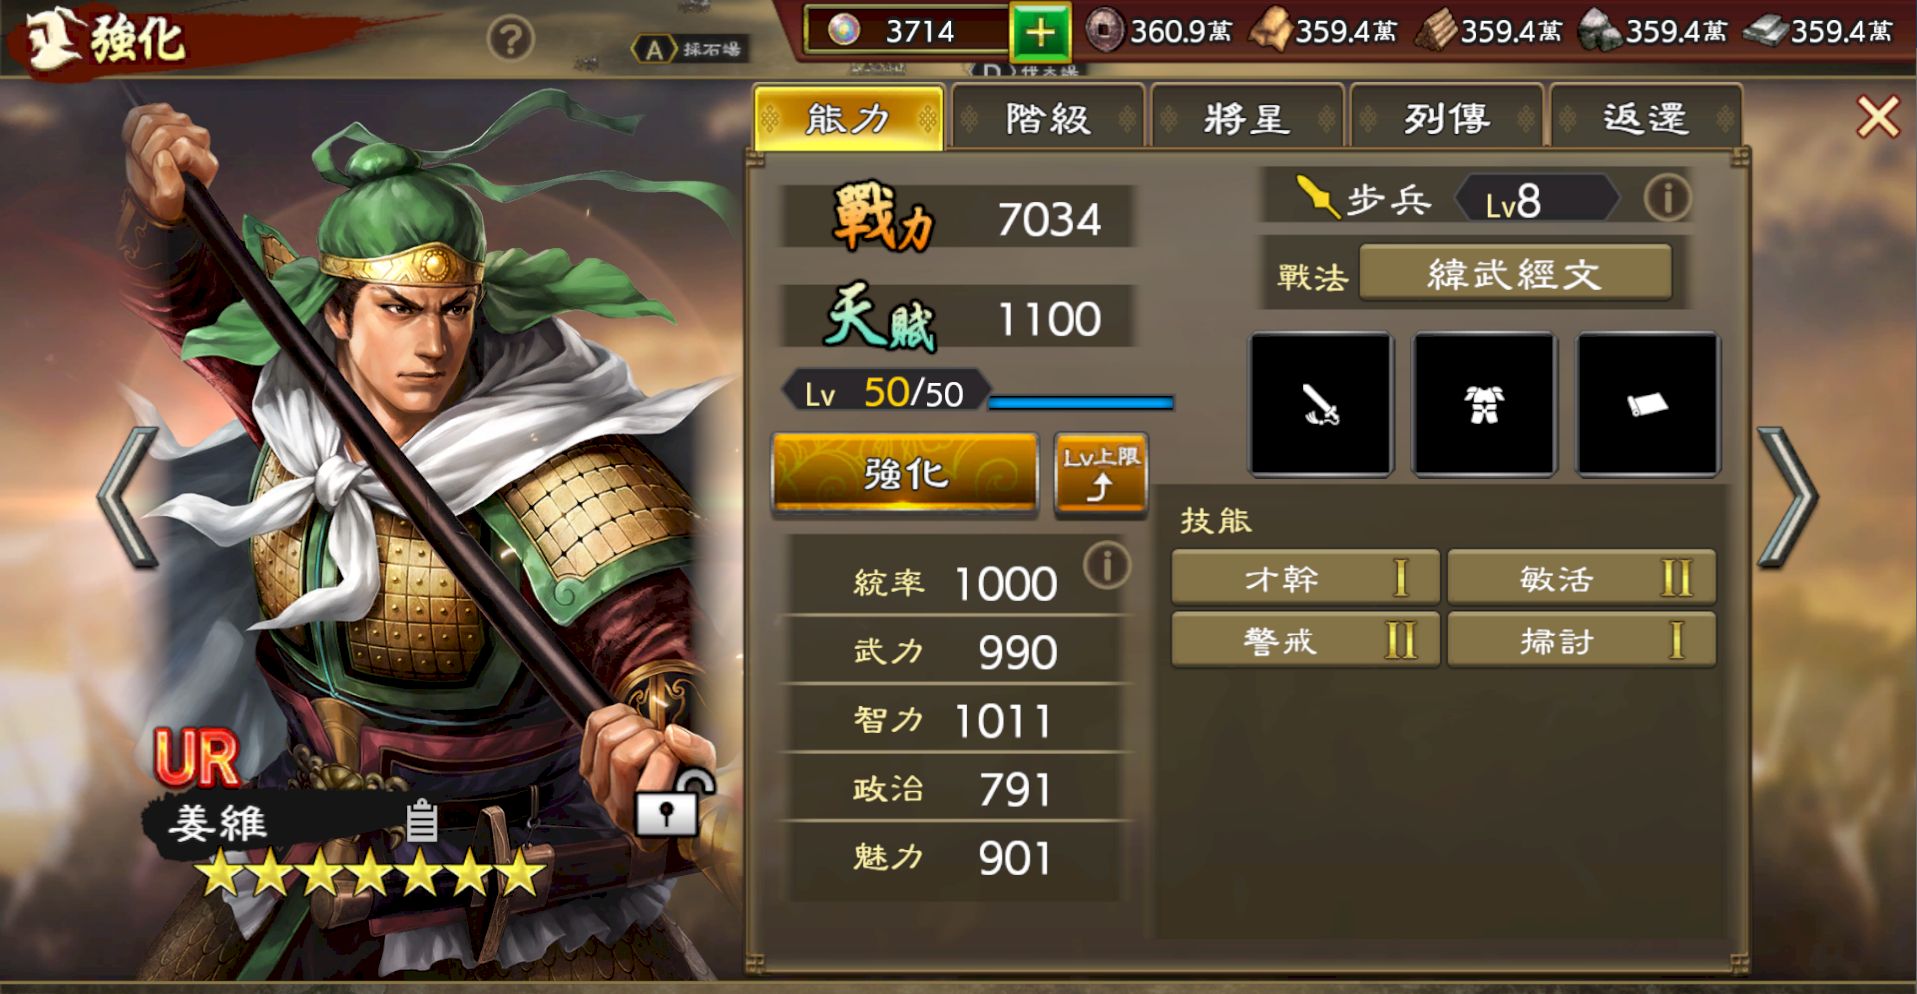Image resolution: width=1917 pixels, height=994 pixels.
Task: Click the blue level experience bar
Action: click(x=1081, y=402)
